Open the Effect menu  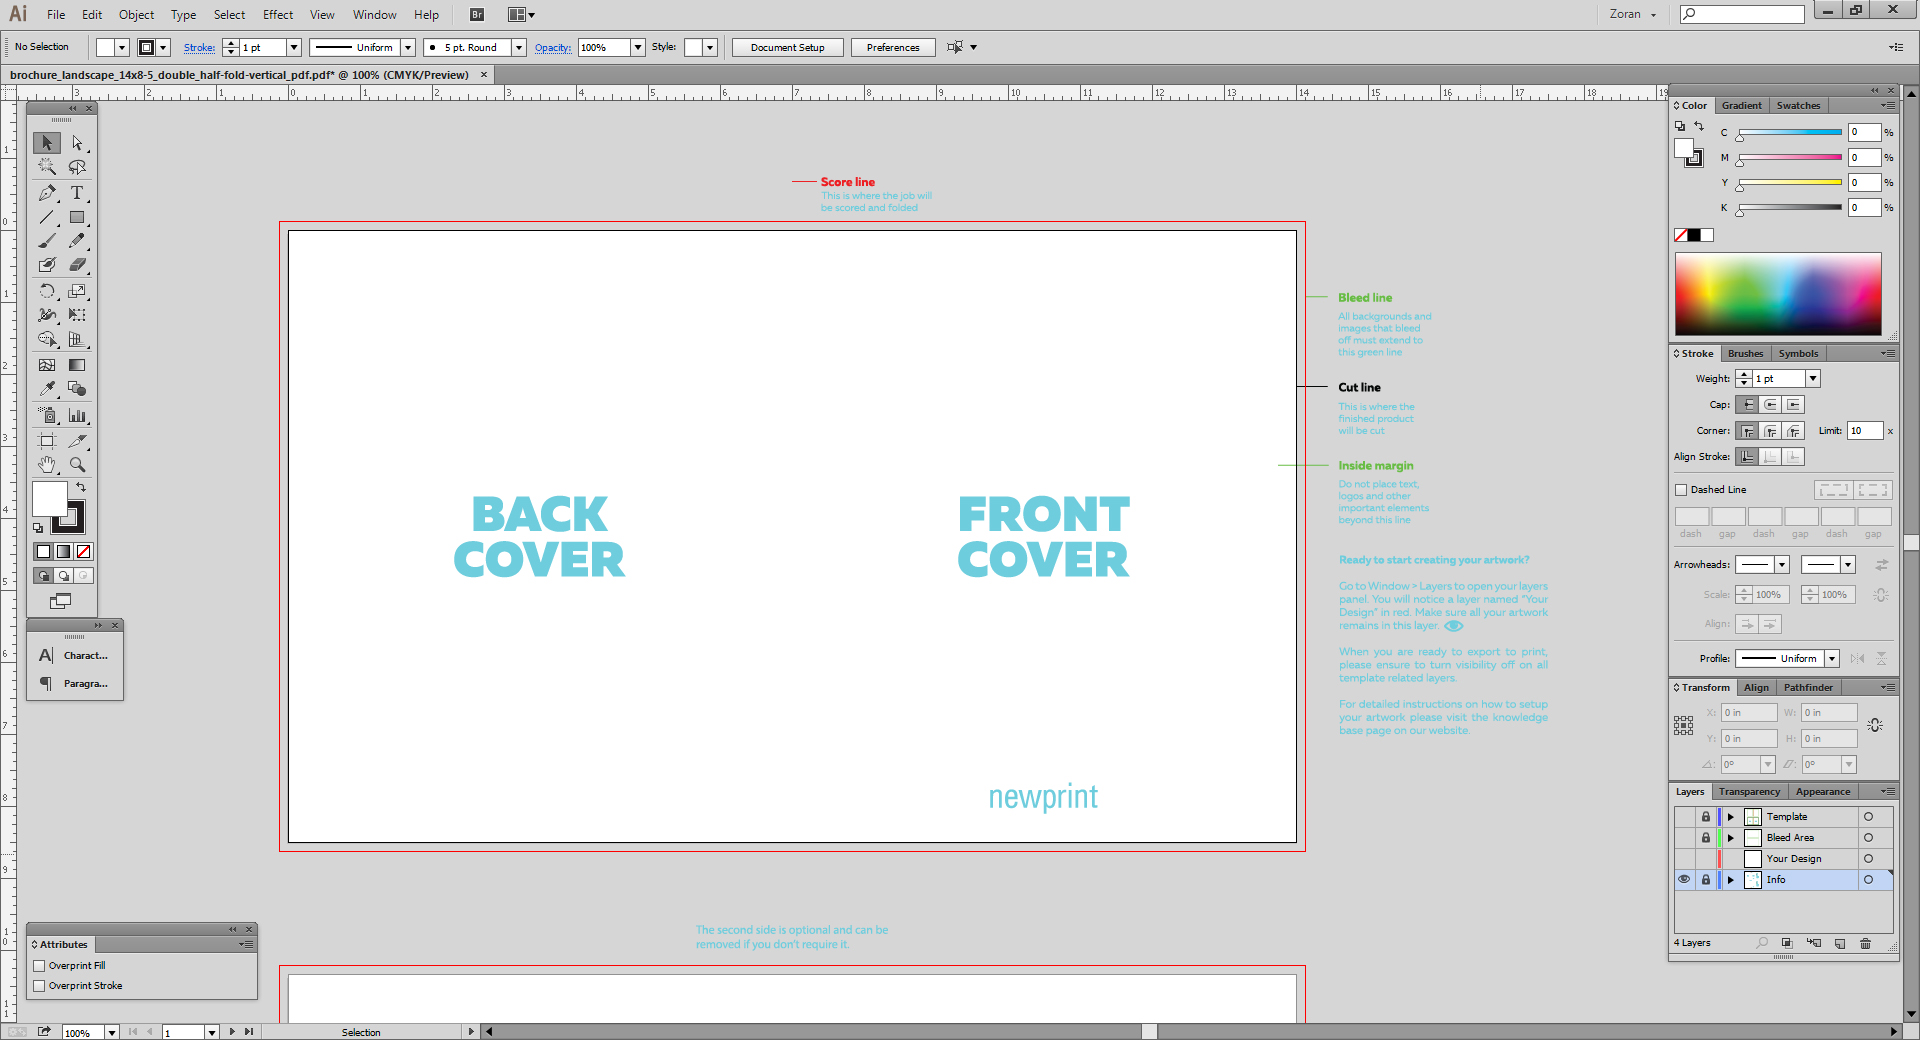(x=278, y=14)
